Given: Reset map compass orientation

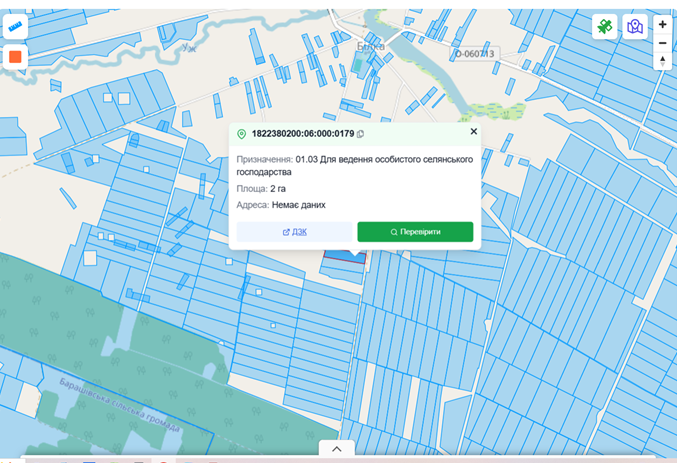Looking at the screenshot, I should (x=662, y=61).
